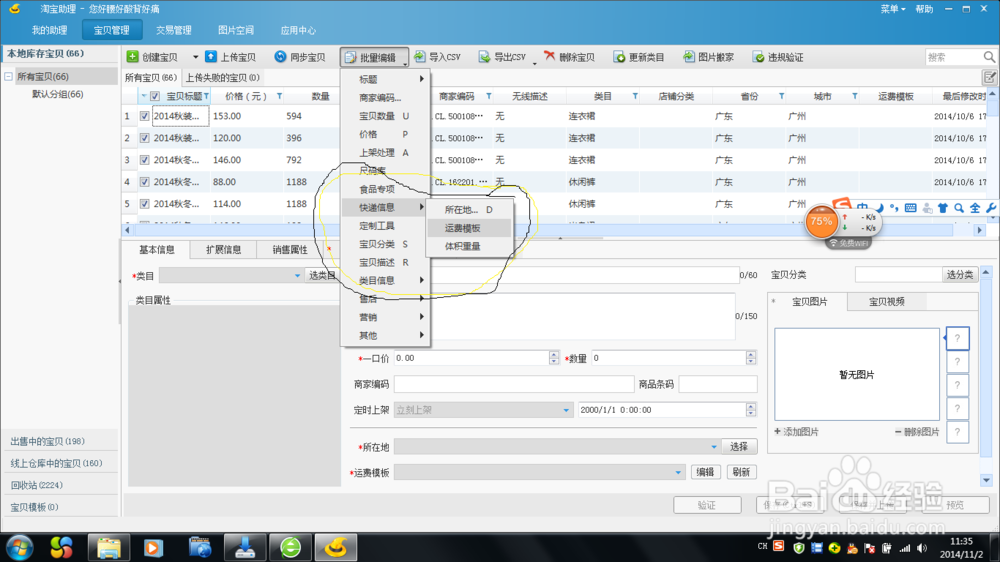The image size is (1000, 562).
Task: Open the media player taskbar icon
Action: tap(153, 548)
